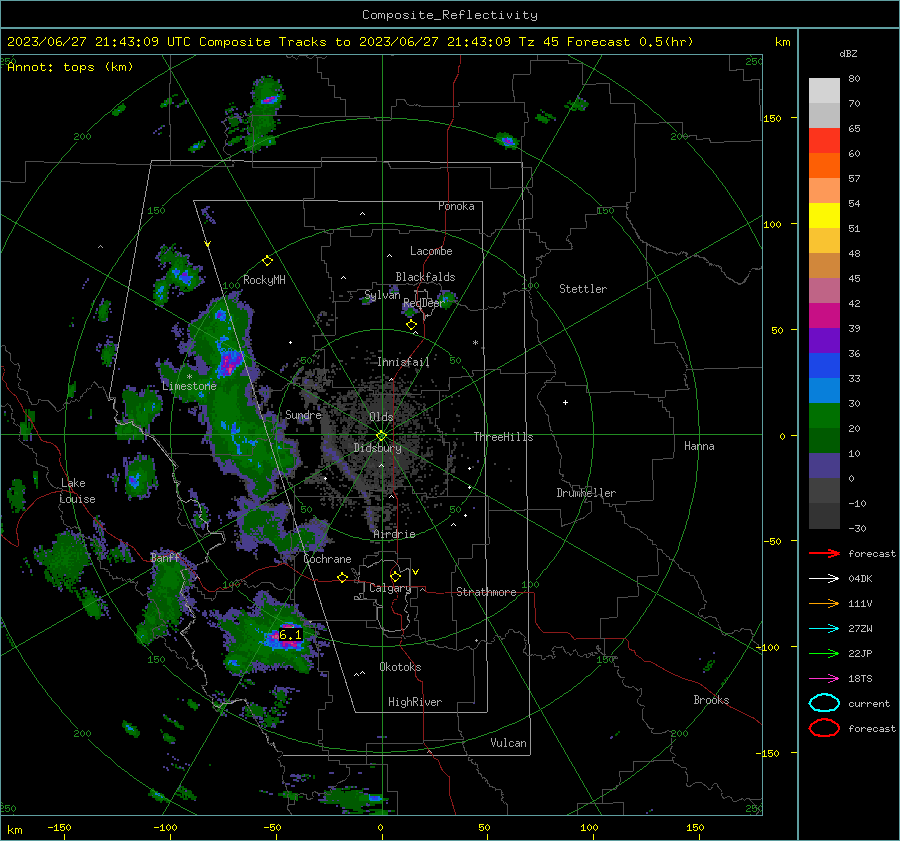The width and height of the screenshot is (900, 841).
Task: Click the Vulcan city label
Action: 508,743
